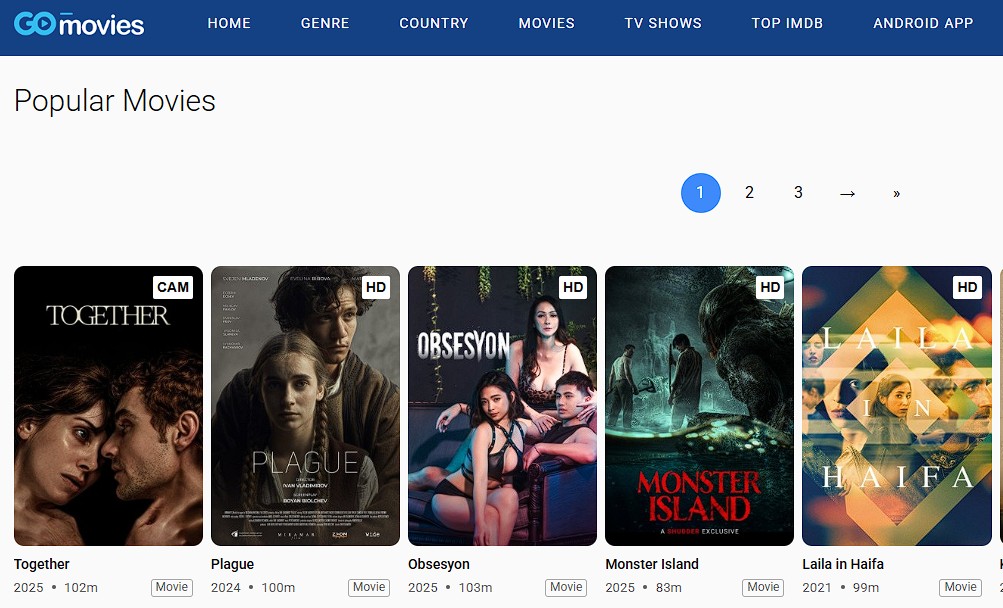Click the next page arrow
This screenshot has height=608, width=1003.
point(848,193)
